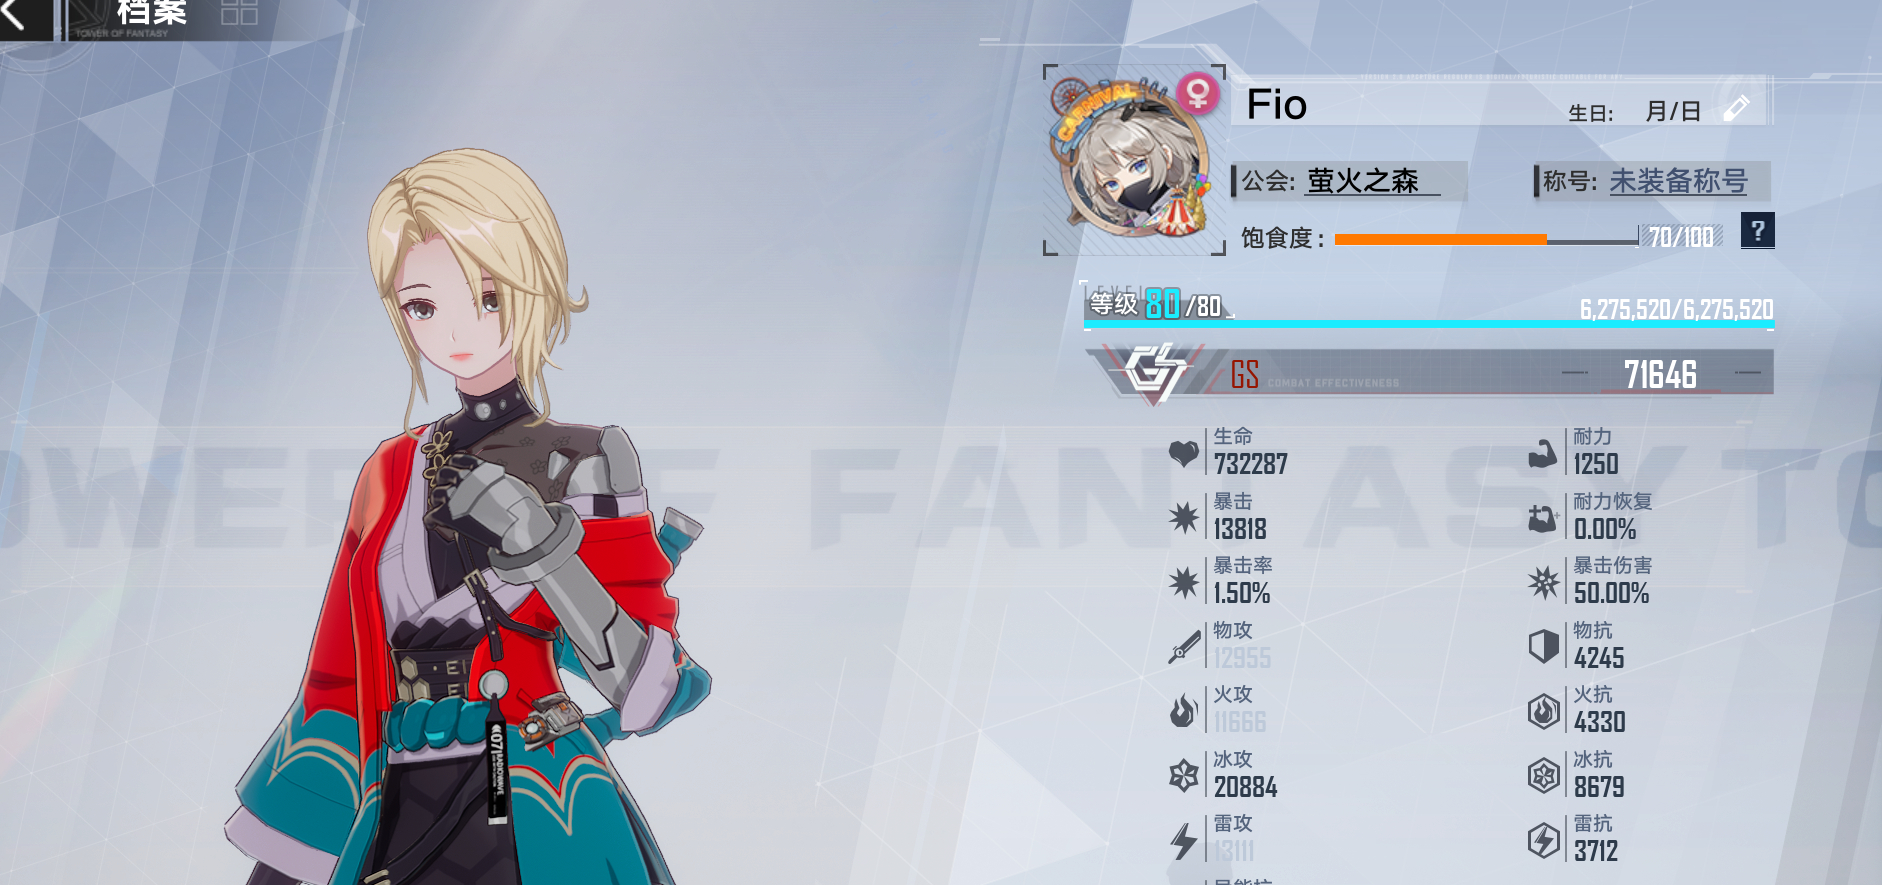Select the volt attack lightning icon
1882x885 pixels.
[x=1184, y=841]
